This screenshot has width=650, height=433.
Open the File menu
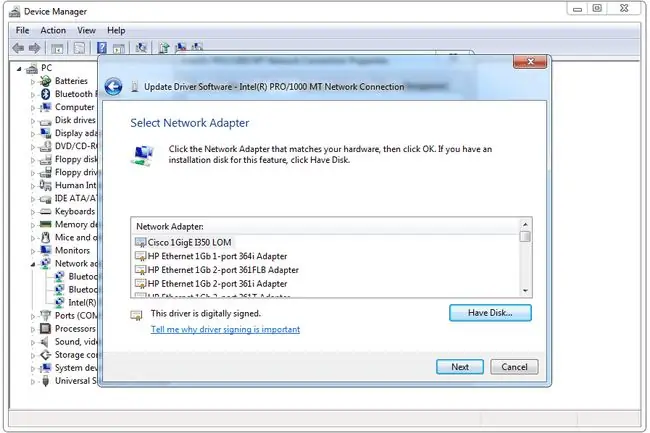[x=22, y=30]
